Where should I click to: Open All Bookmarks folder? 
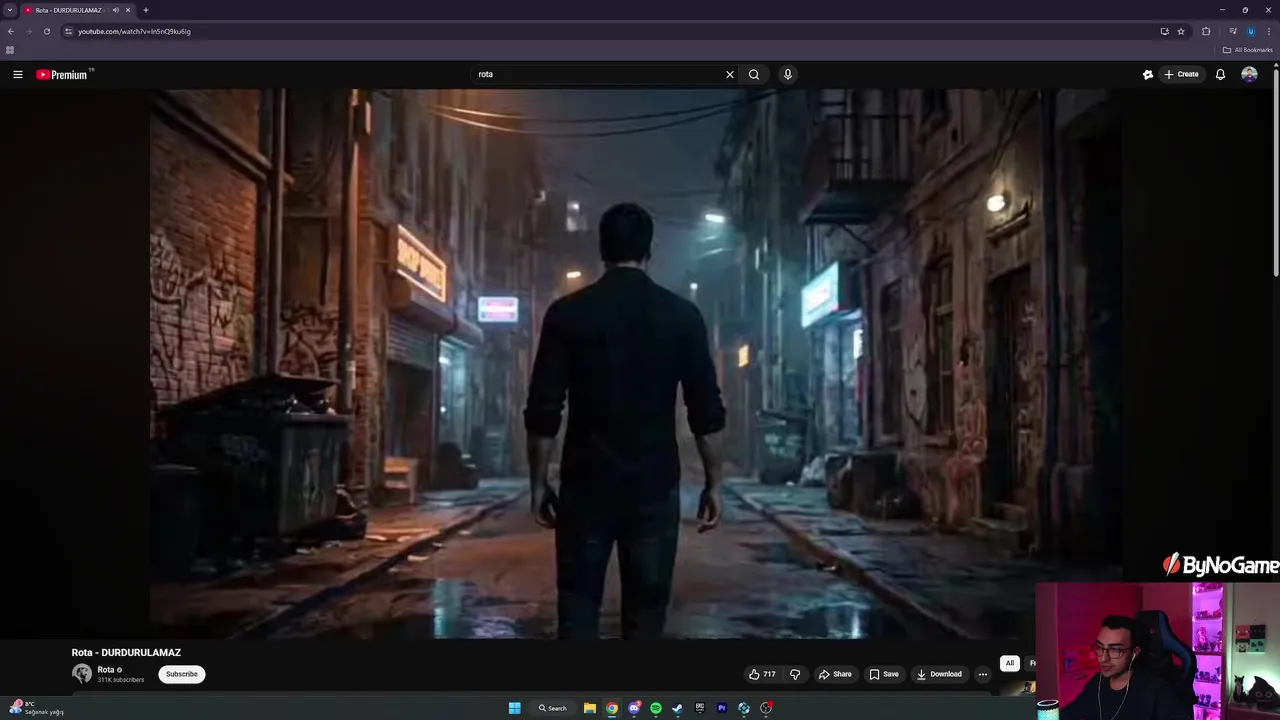click(1248, 50)
